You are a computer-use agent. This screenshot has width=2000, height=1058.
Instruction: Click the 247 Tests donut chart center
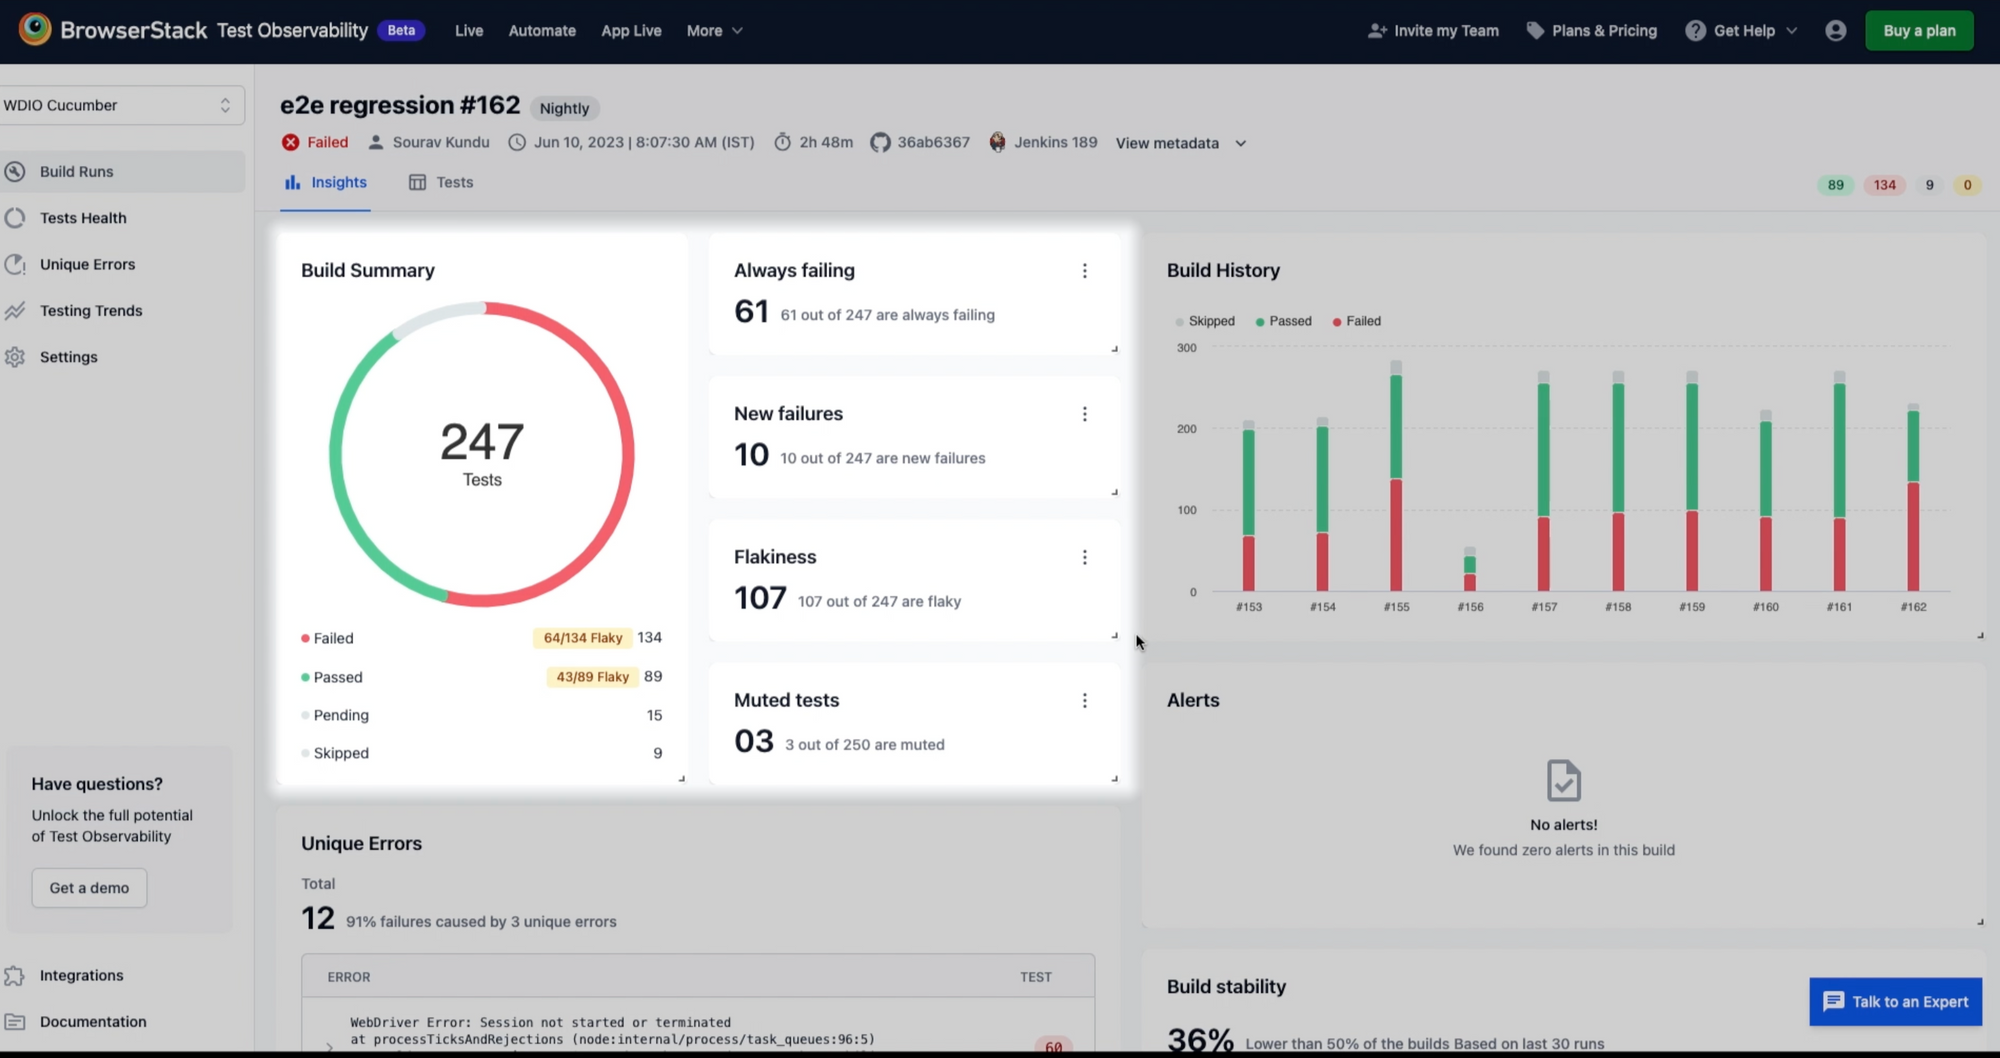[482, 454]
